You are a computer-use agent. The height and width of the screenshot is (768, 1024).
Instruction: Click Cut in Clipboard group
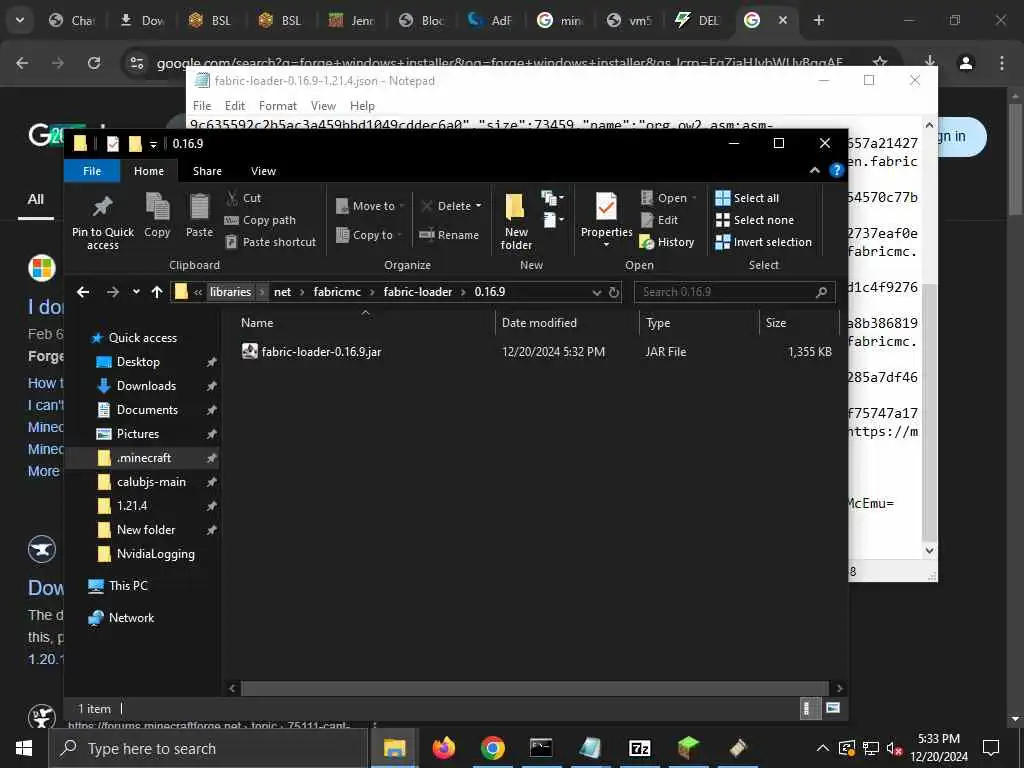tap(243, 198)
